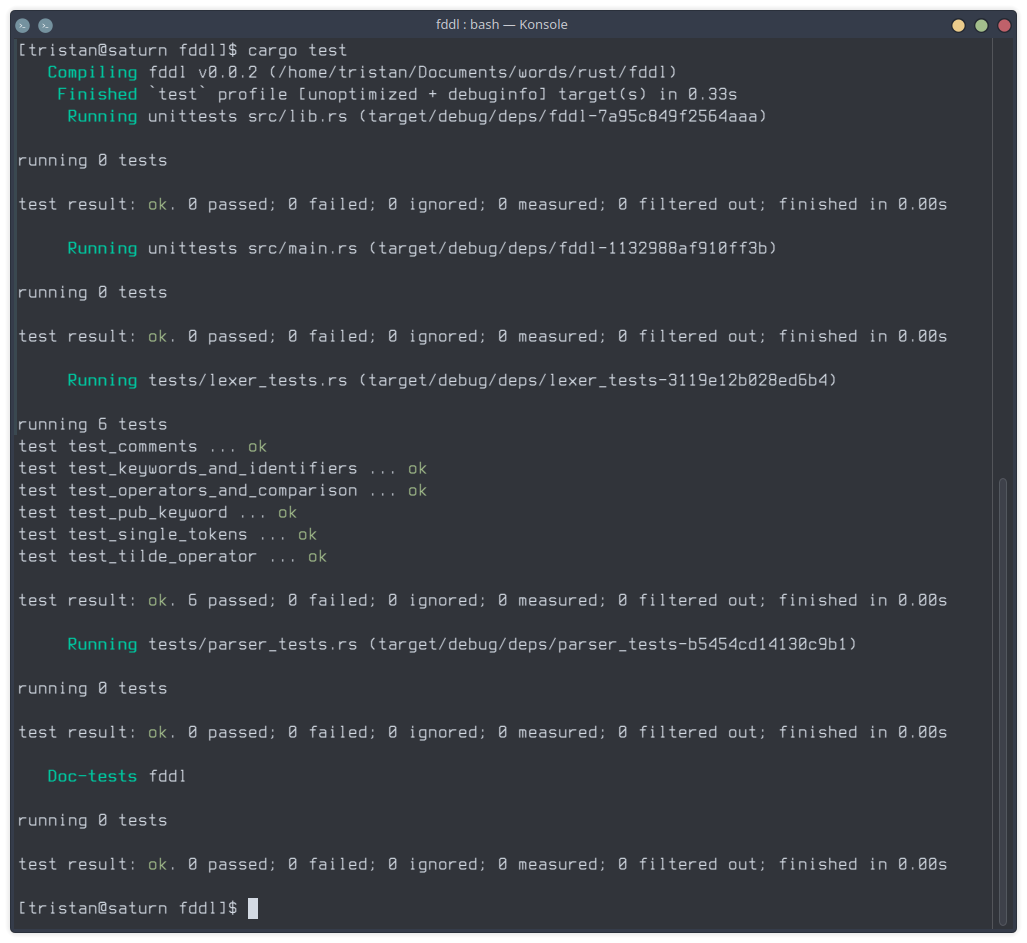Click 'Running' before unittests src/main.rs
Screen dimensions: 1027x943
[x=102, y=248]
